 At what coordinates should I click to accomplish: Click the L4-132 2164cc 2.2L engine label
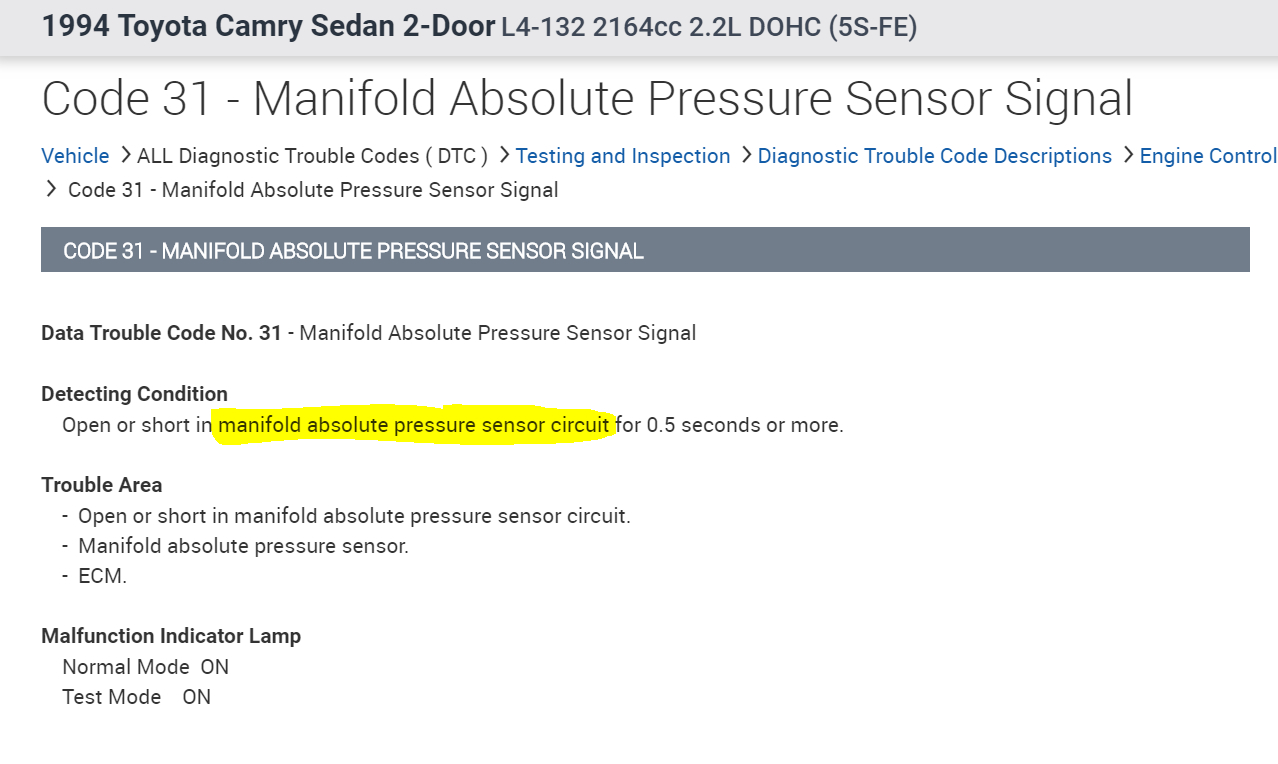pyautogui.click(x=708, y=27)
